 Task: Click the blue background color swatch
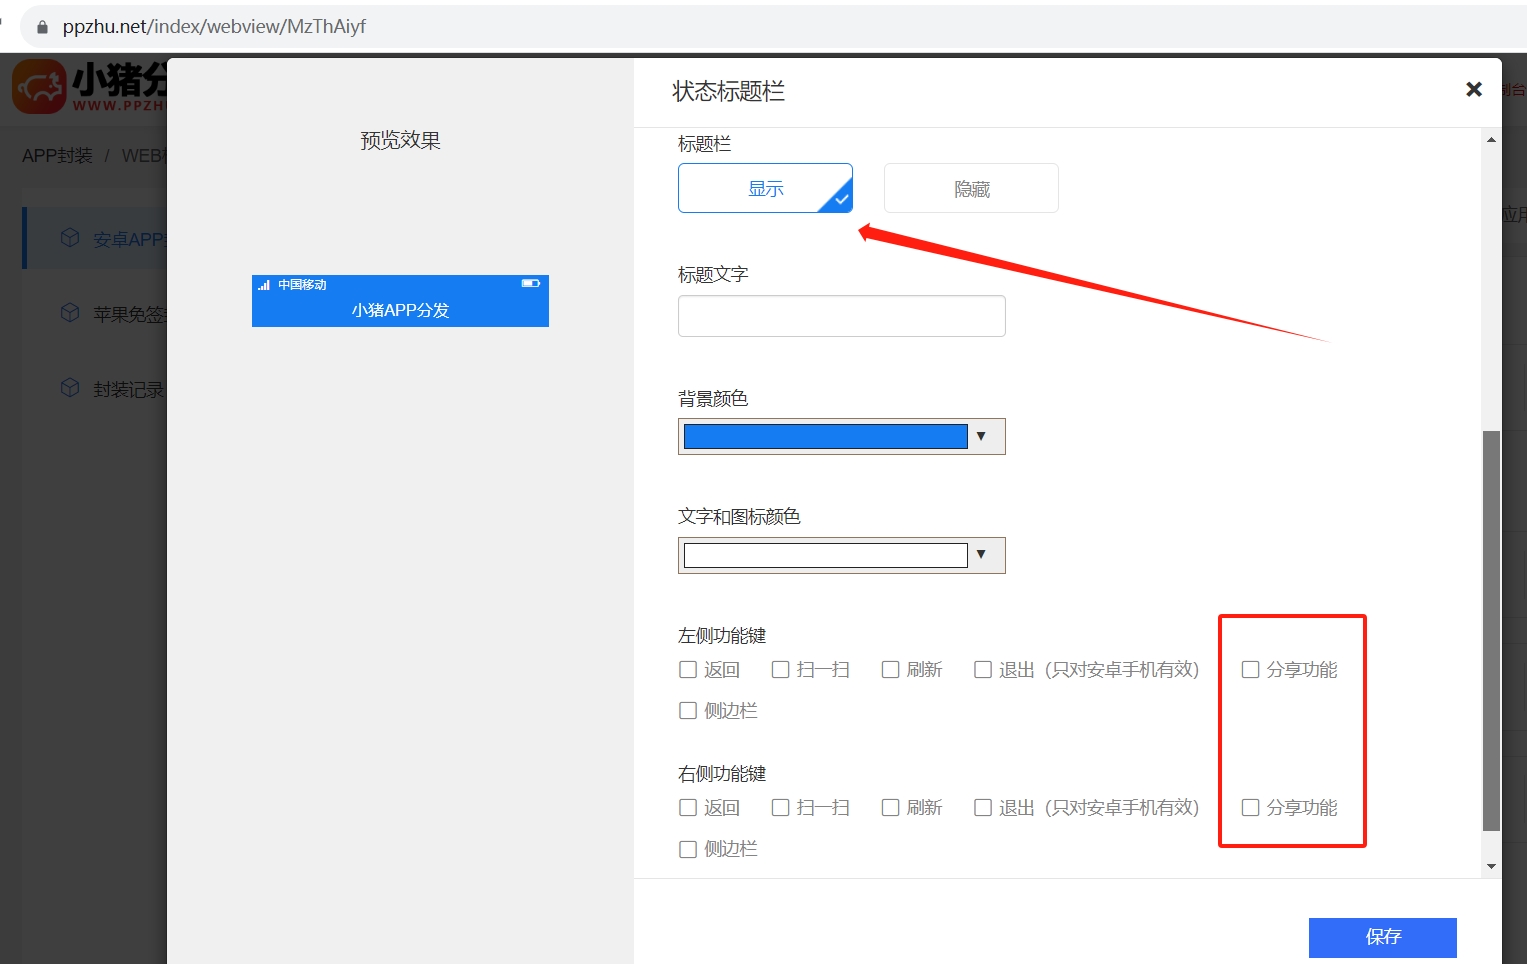point(824,435)
